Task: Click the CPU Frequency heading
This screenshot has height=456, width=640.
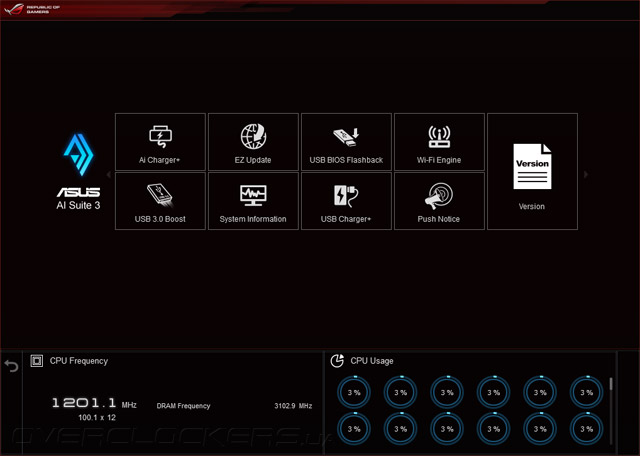Action: pyautogui.click(x=79, y=361)
